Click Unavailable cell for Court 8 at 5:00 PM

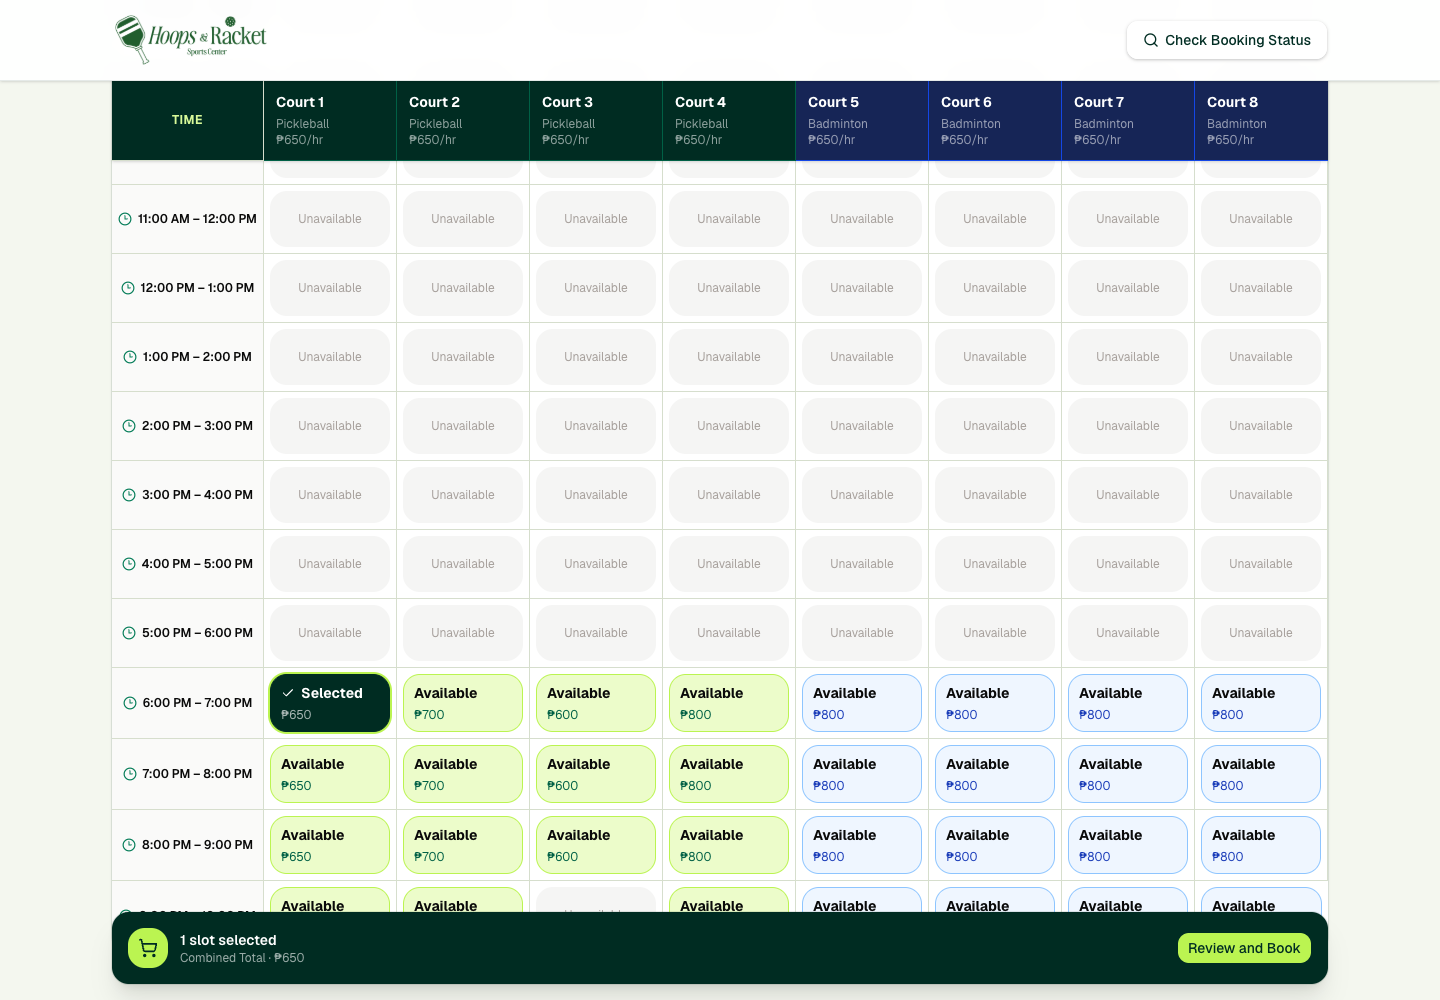(x=1261, y=633)
